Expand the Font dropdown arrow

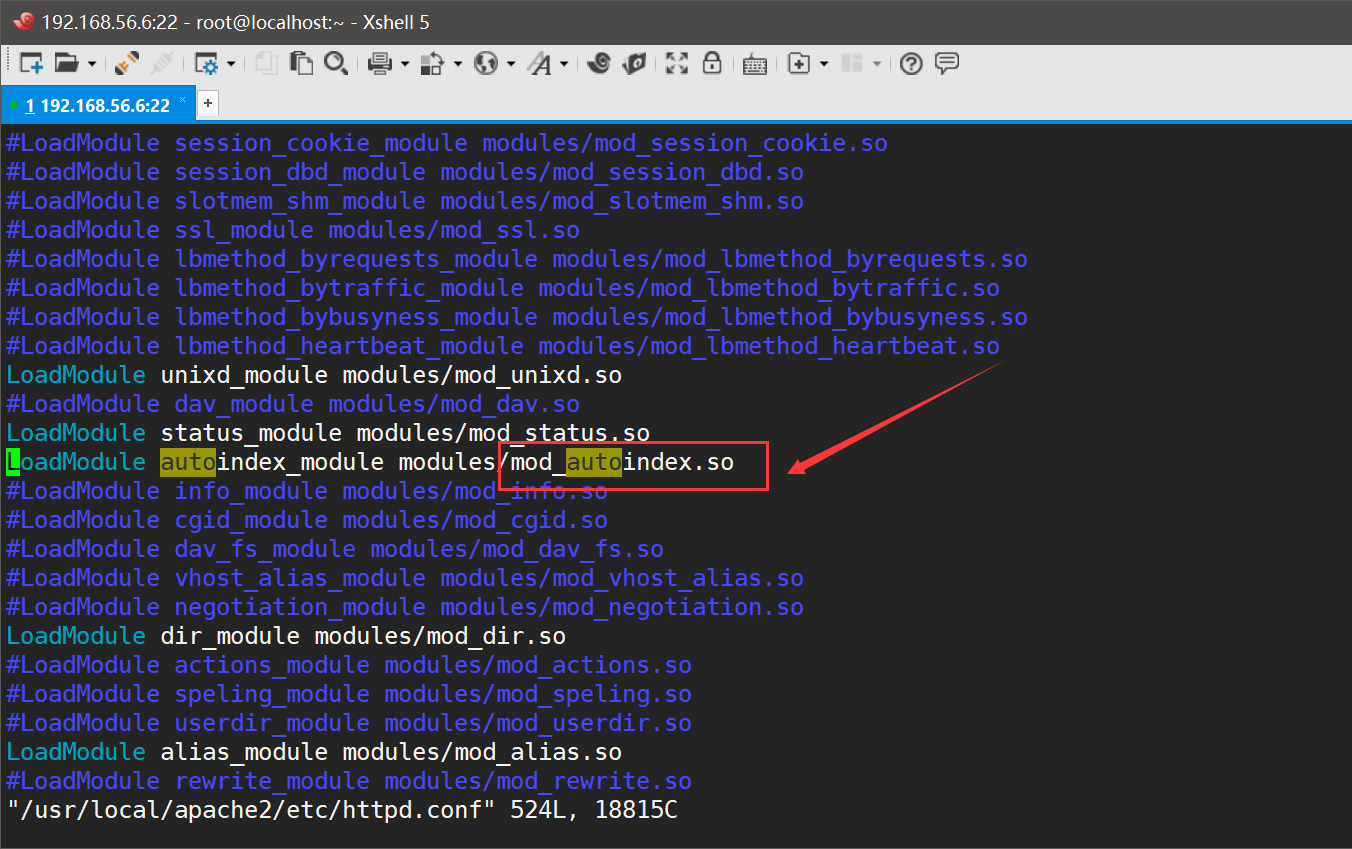point(564,64)
